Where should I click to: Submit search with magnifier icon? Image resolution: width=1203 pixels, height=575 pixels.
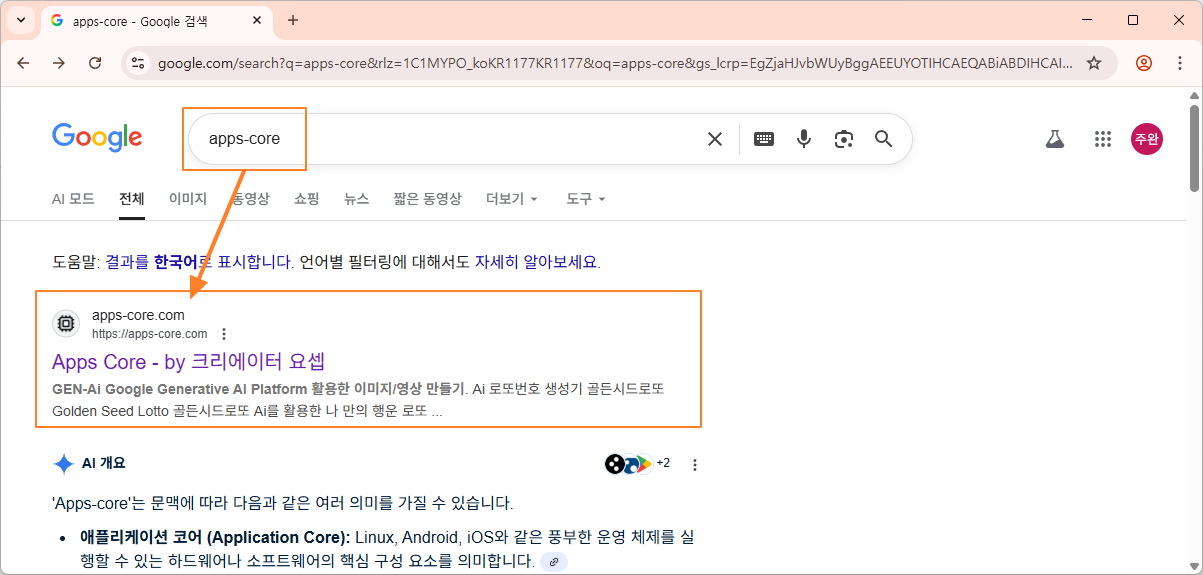click(x=883, y=139)
